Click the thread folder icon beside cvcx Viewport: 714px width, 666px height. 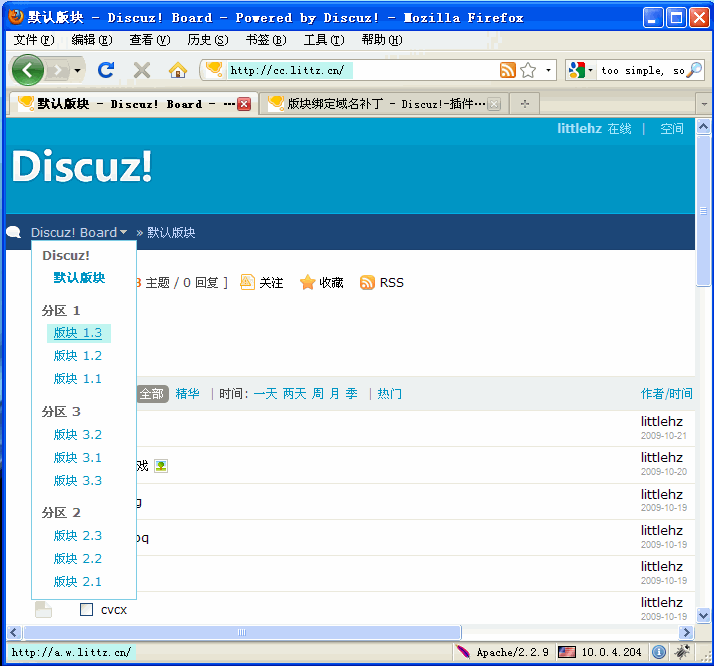[43, 610]
